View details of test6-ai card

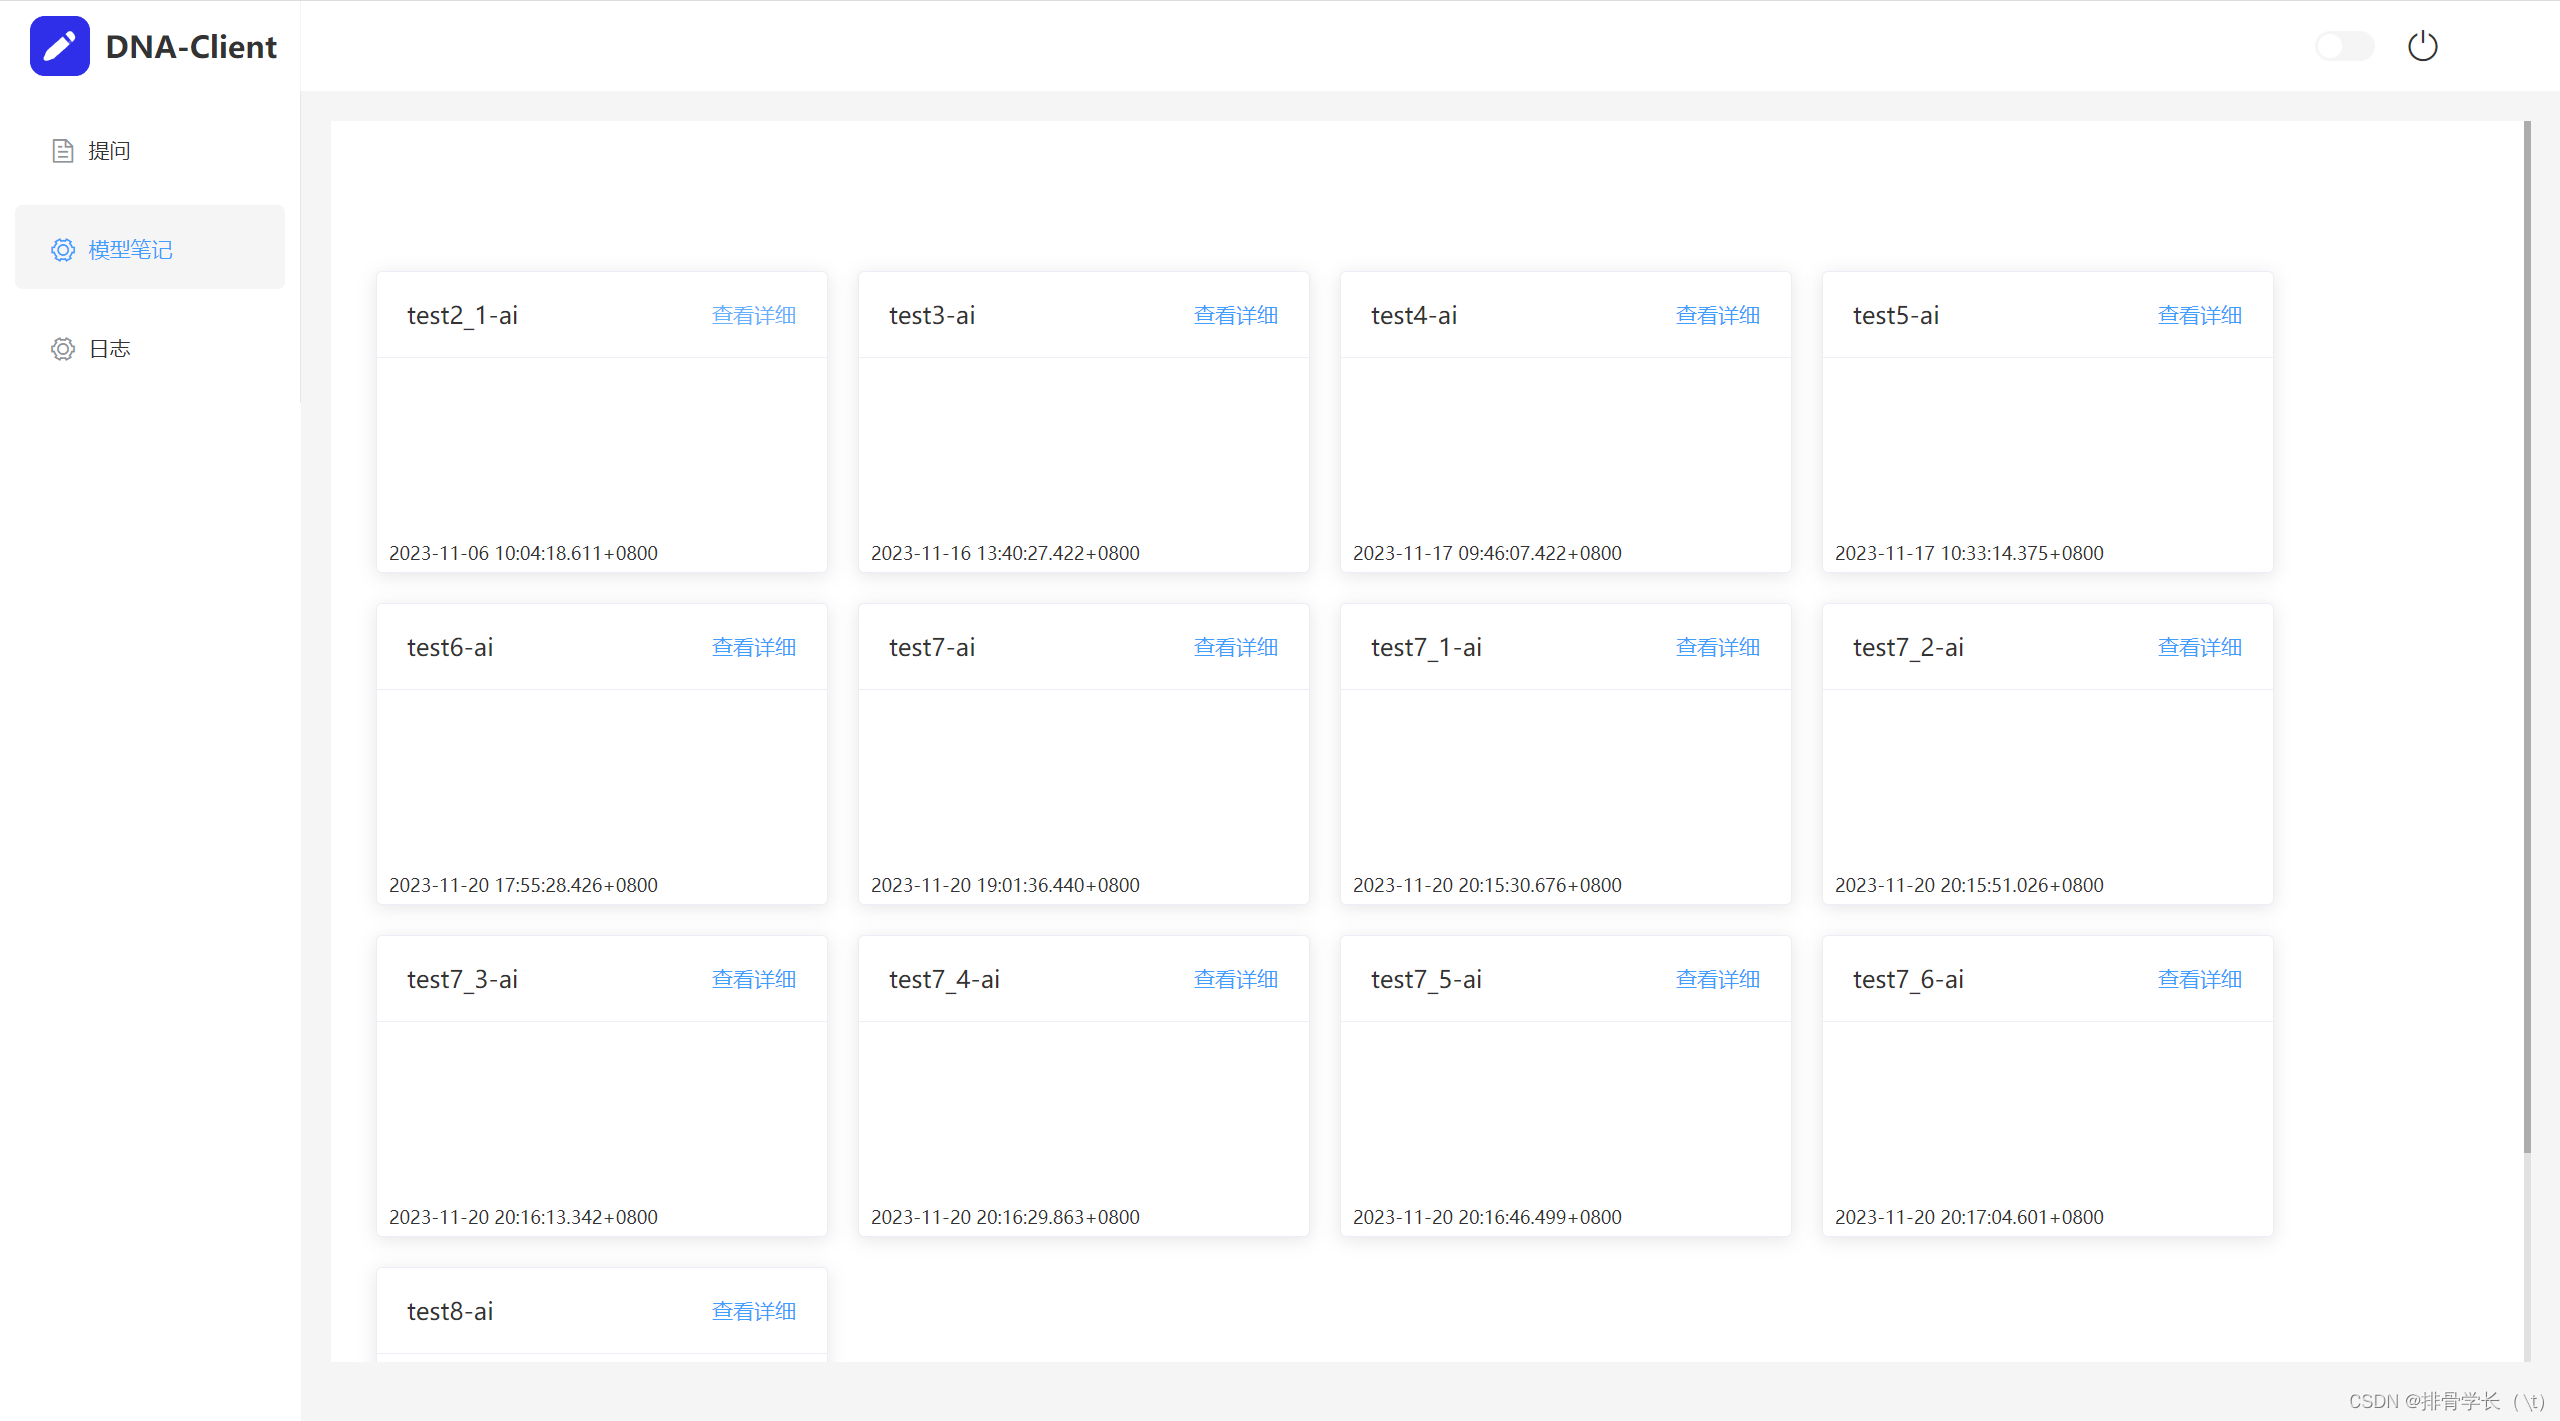pyautogui.click(x=754, y=648)
